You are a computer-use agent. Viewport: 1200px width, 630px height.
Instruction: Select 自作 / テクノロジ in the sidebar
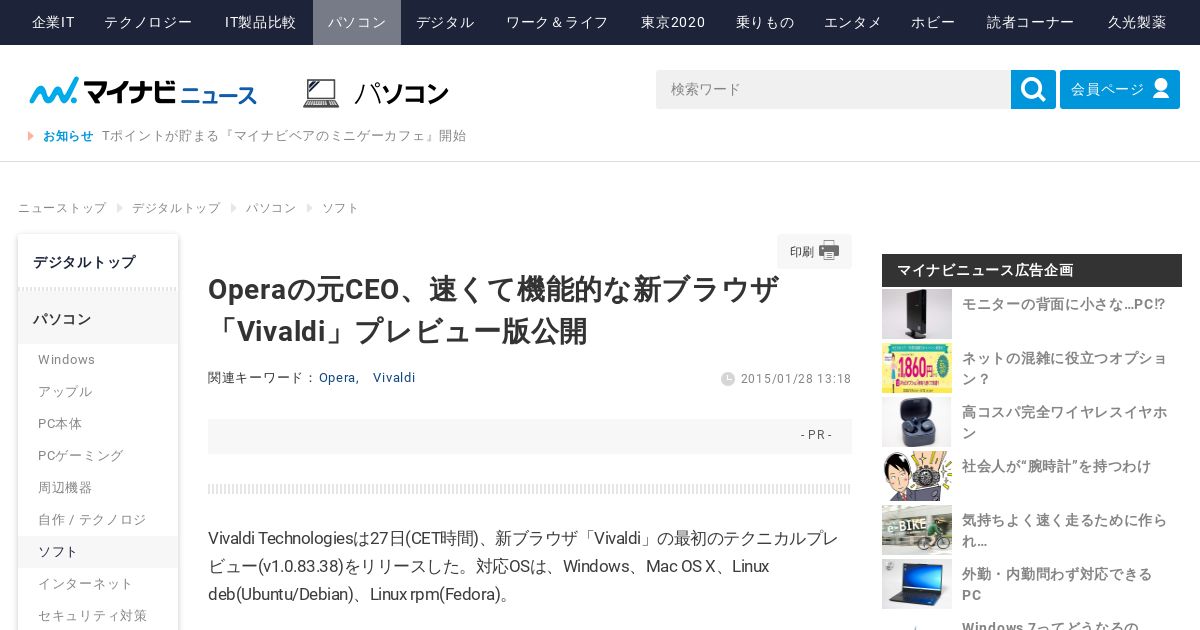(98, 520)
